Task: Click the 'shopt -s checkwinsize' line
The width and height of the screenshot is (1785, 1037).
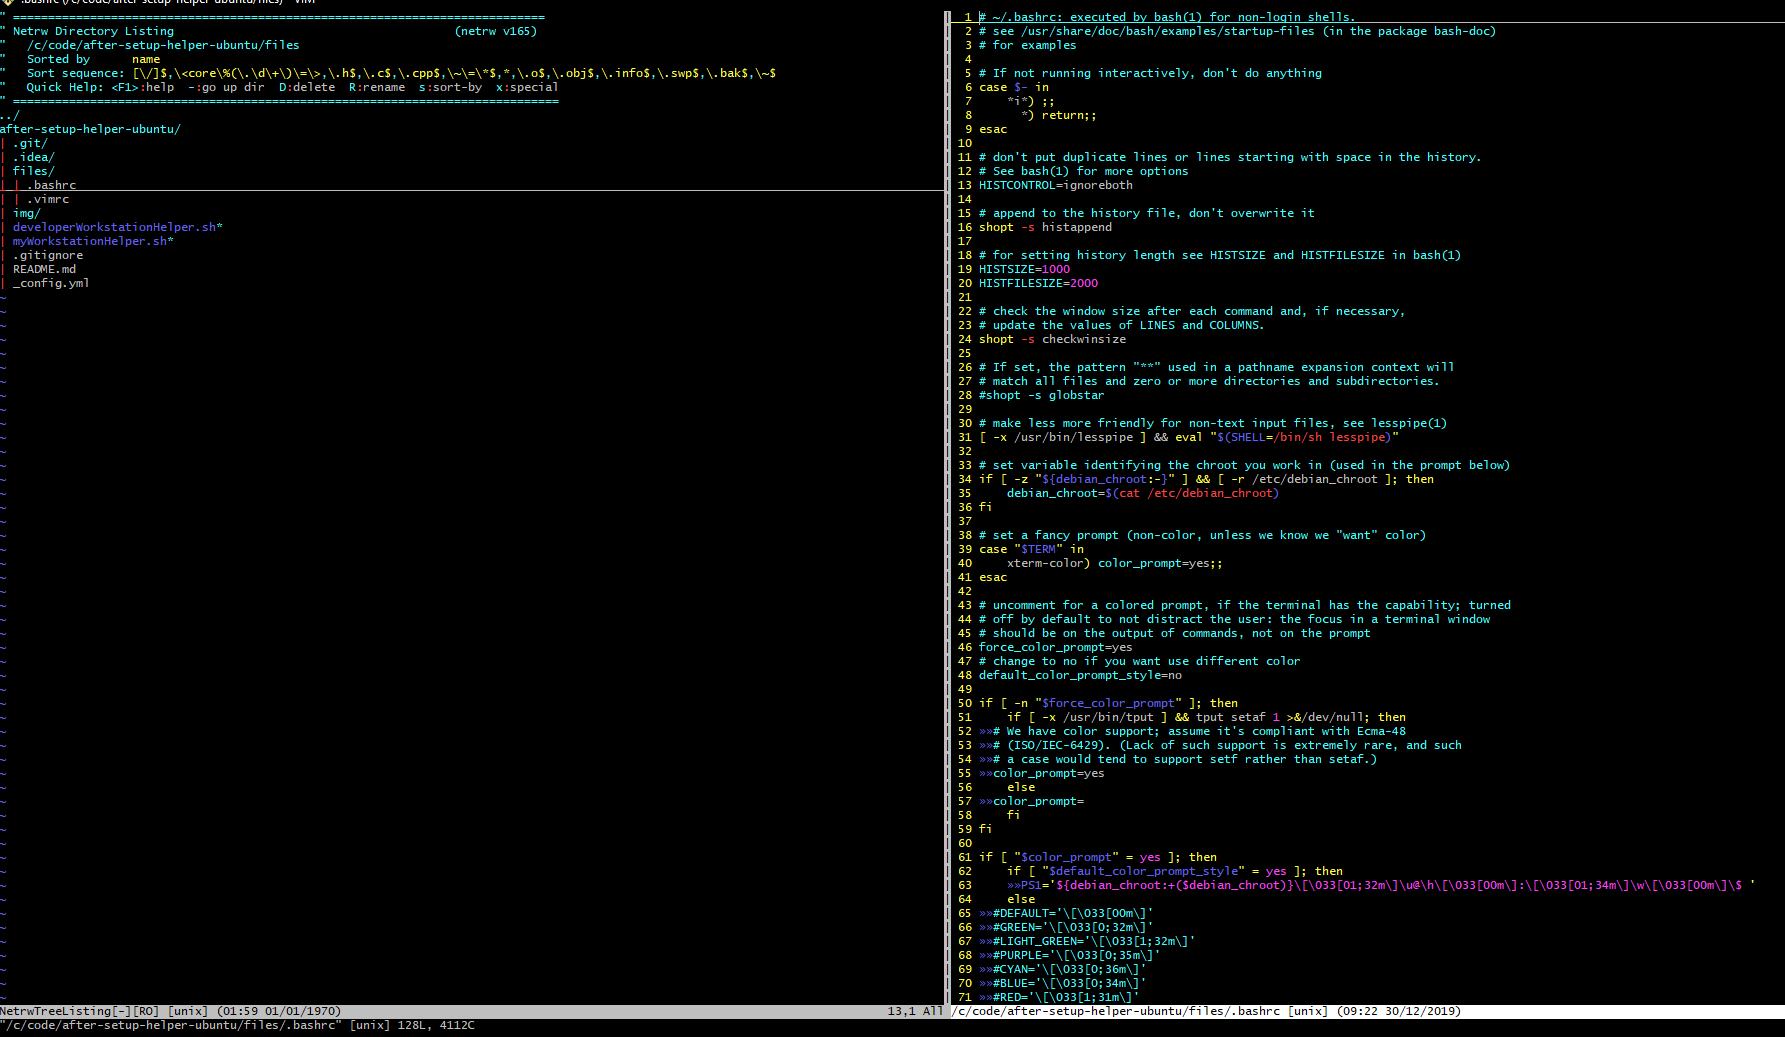Action: coord(1052,339)
